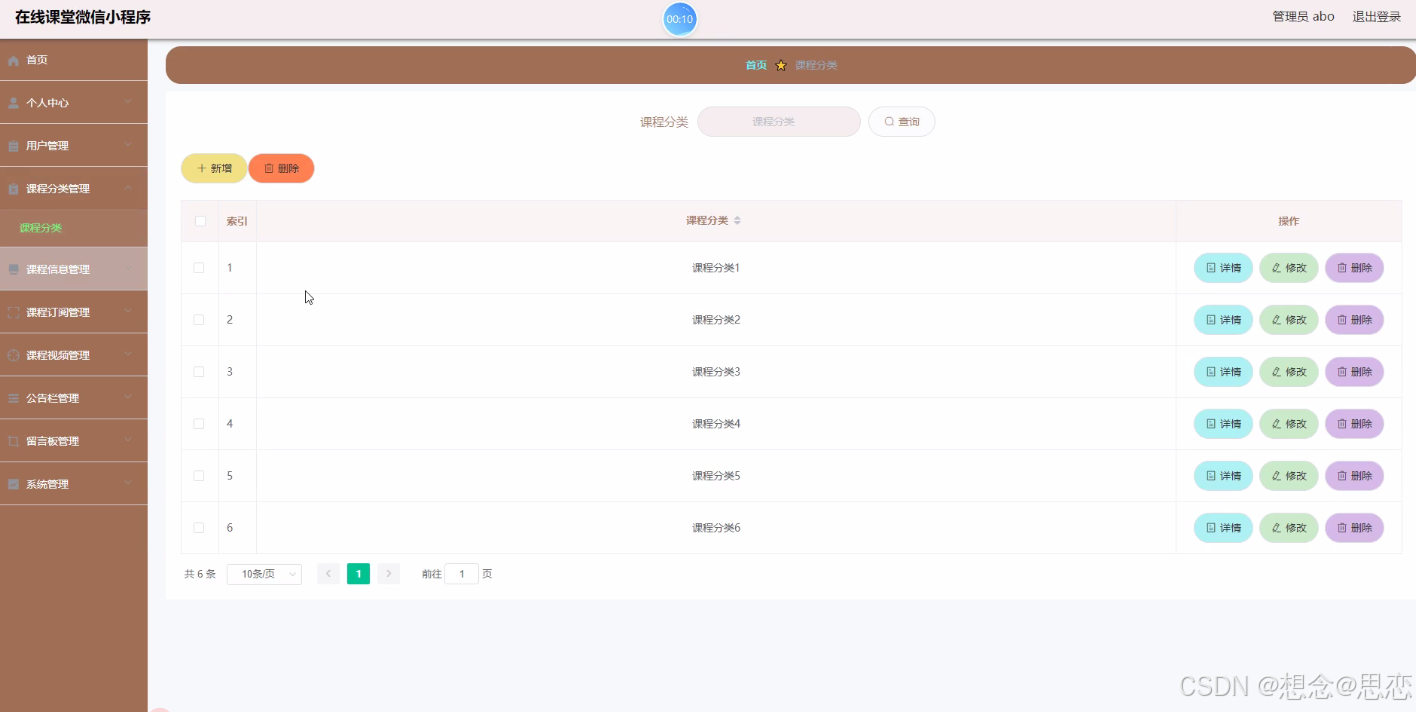
Task: Click the icon beside 课程订阅管理
Action: [13, 313]
